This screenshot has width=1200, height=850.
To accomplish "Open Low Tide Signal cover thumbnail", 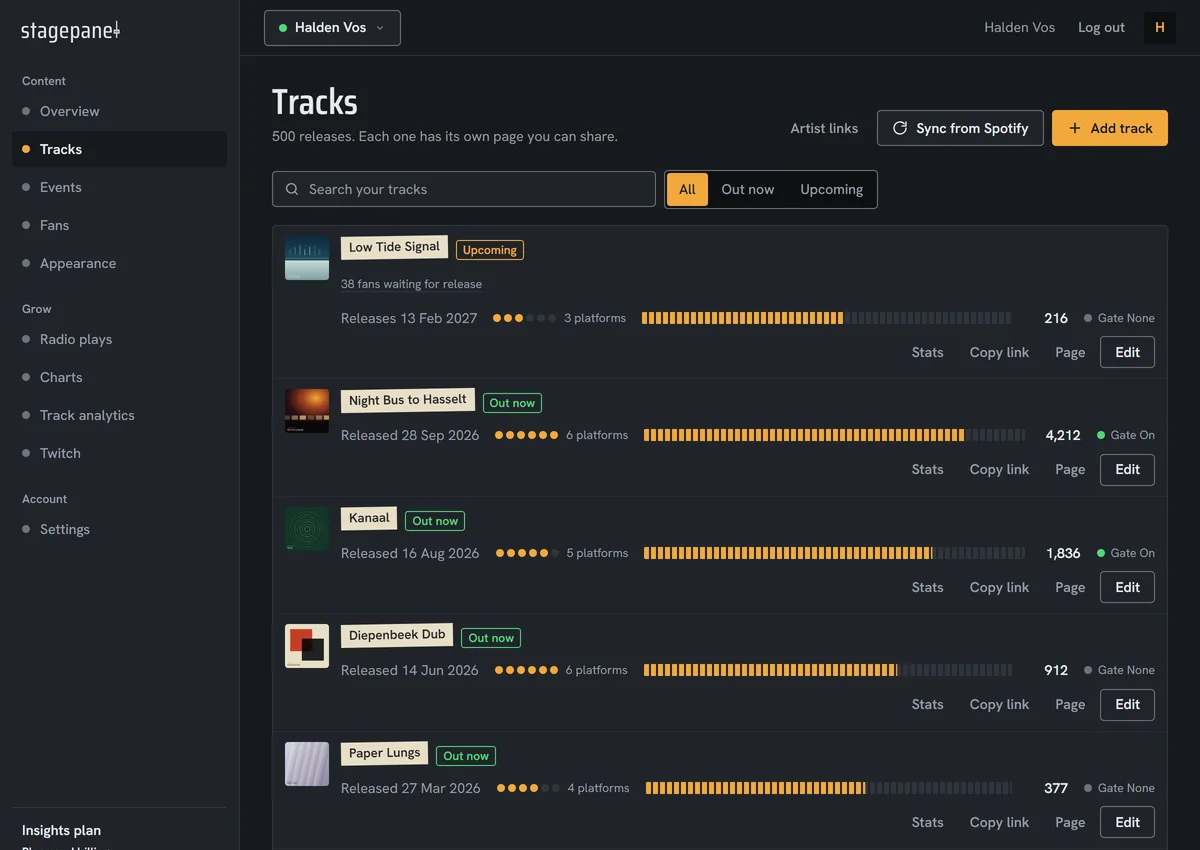I will click(x=307, y=258).
